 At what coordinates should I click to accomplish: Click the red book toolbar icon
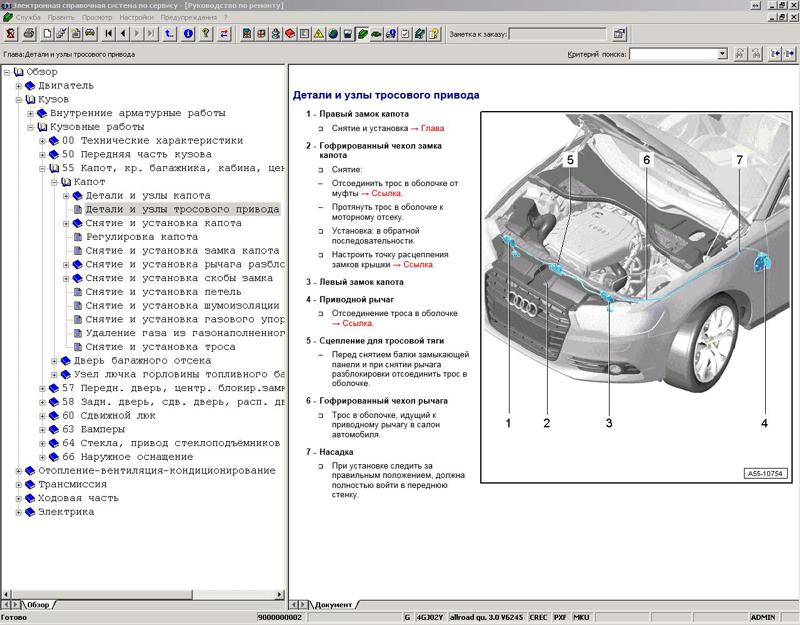pos(290,34)
